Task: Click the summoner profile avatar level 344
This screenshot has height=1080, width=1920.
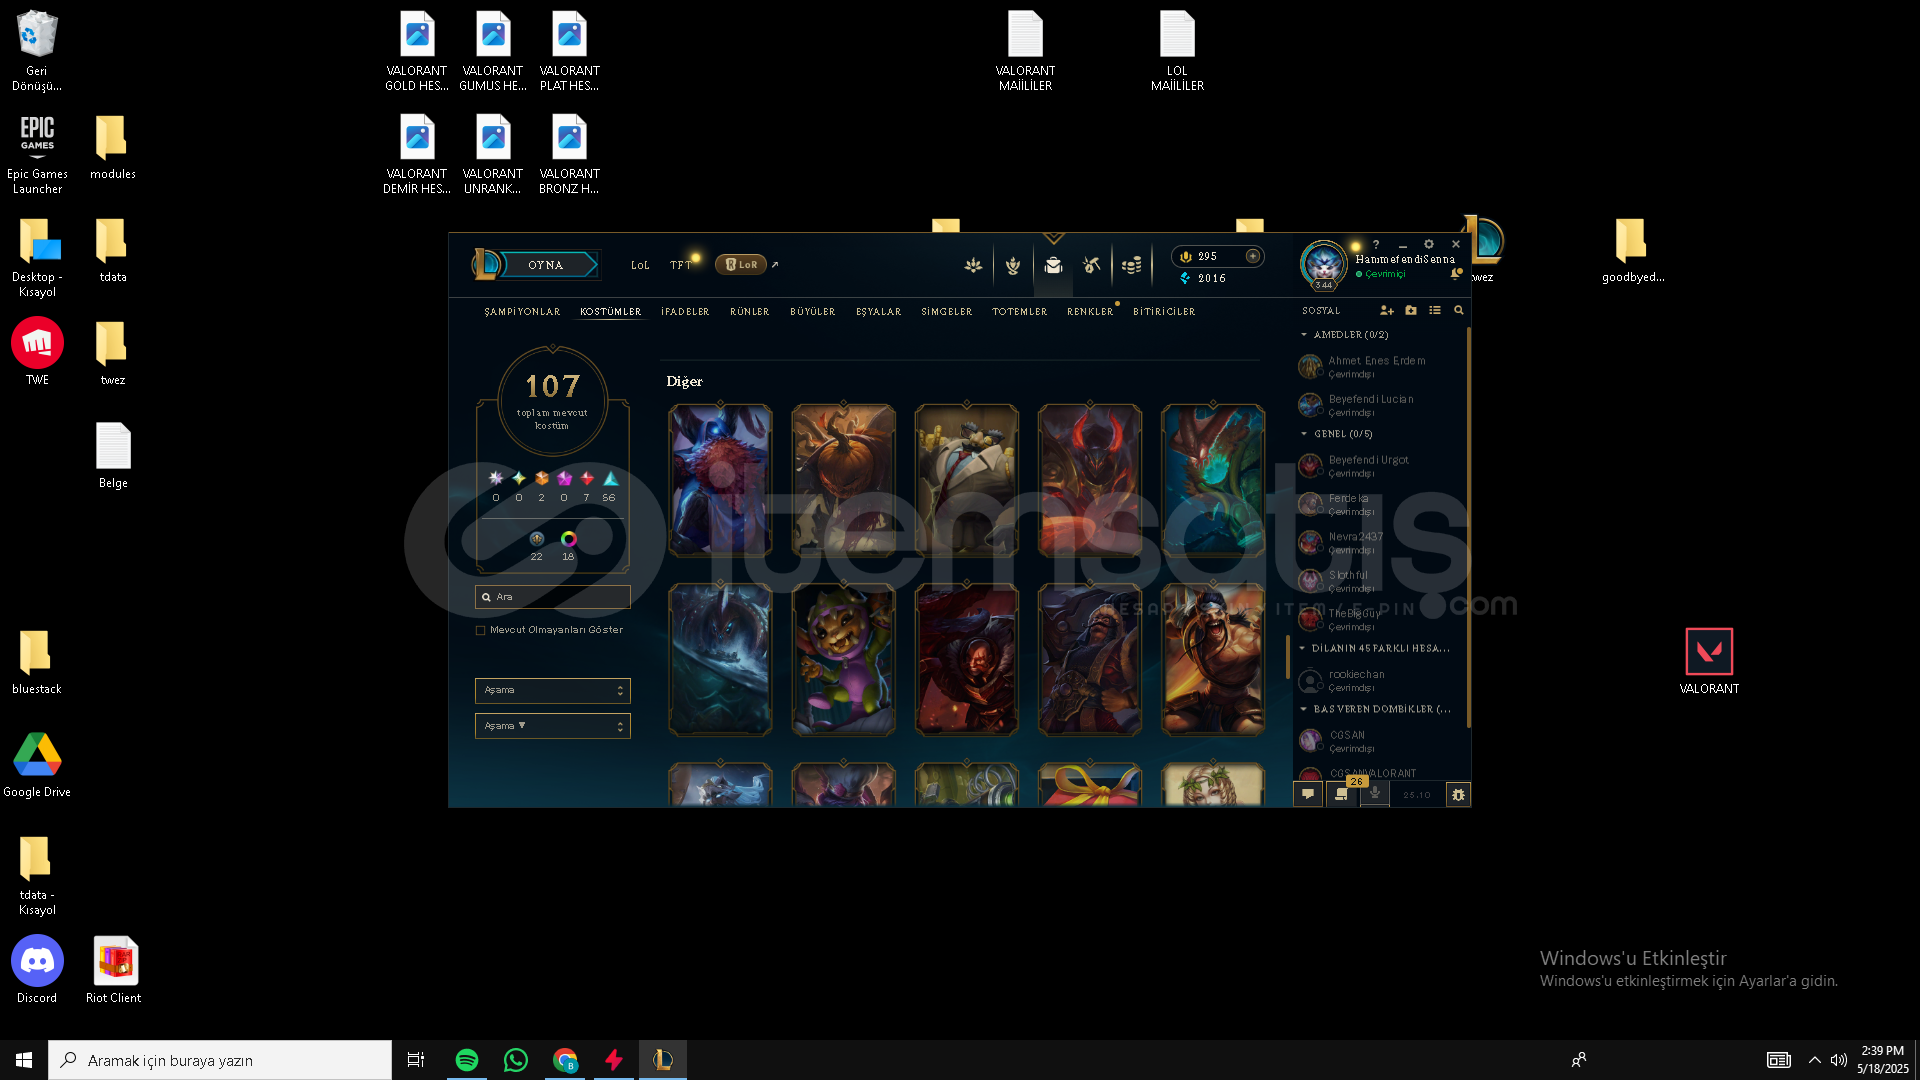Action: pos(1324,265)
